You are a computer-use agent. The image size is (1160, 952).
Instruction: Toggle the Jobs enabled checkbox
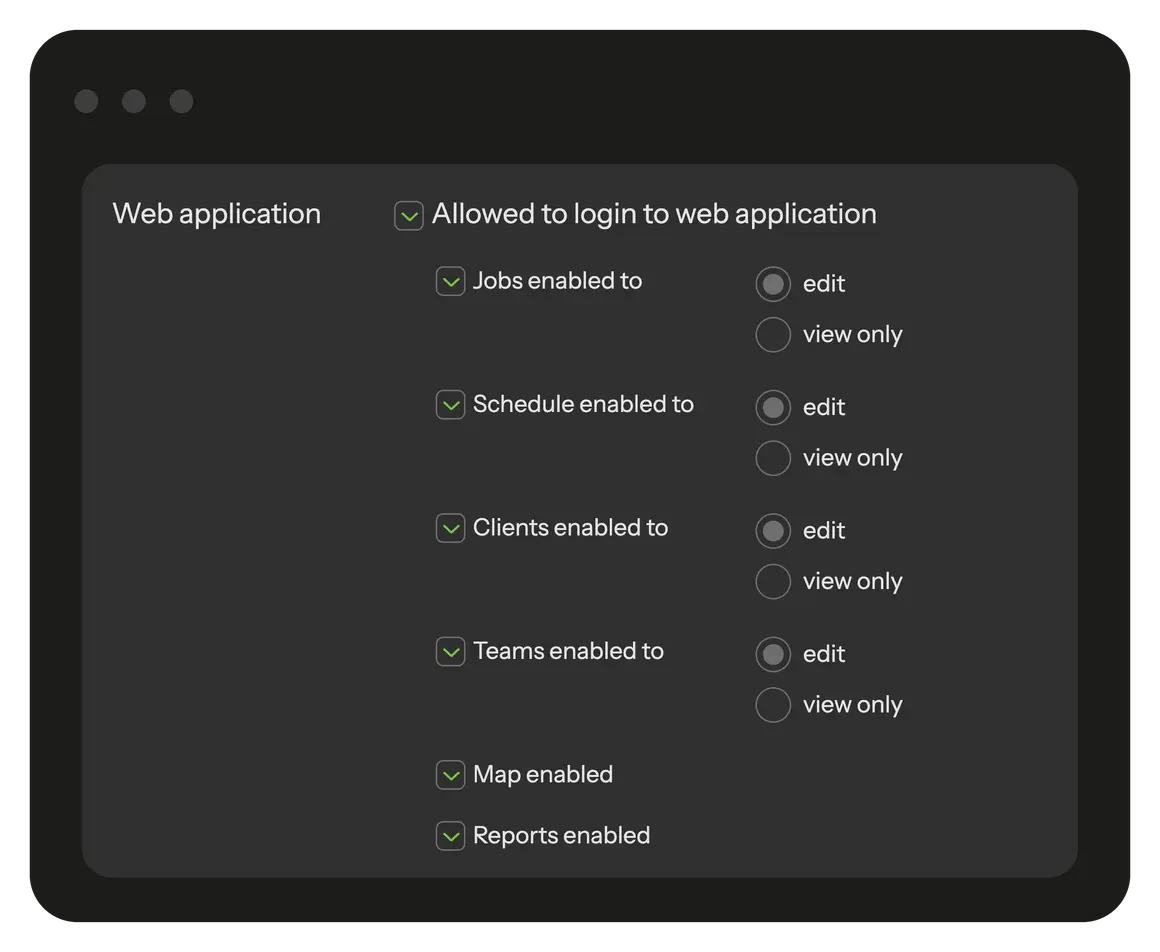(x=451, y=282)
